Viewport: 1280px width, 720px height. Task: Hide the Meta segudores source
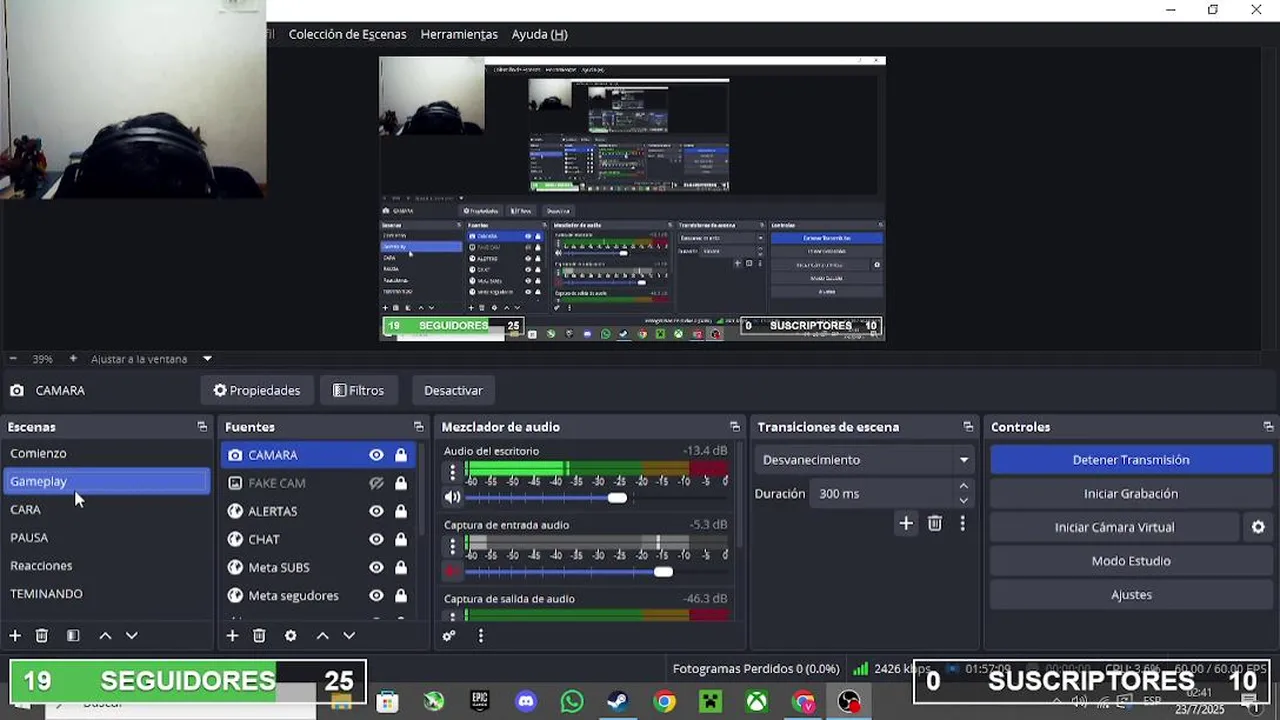click(376, 595)
